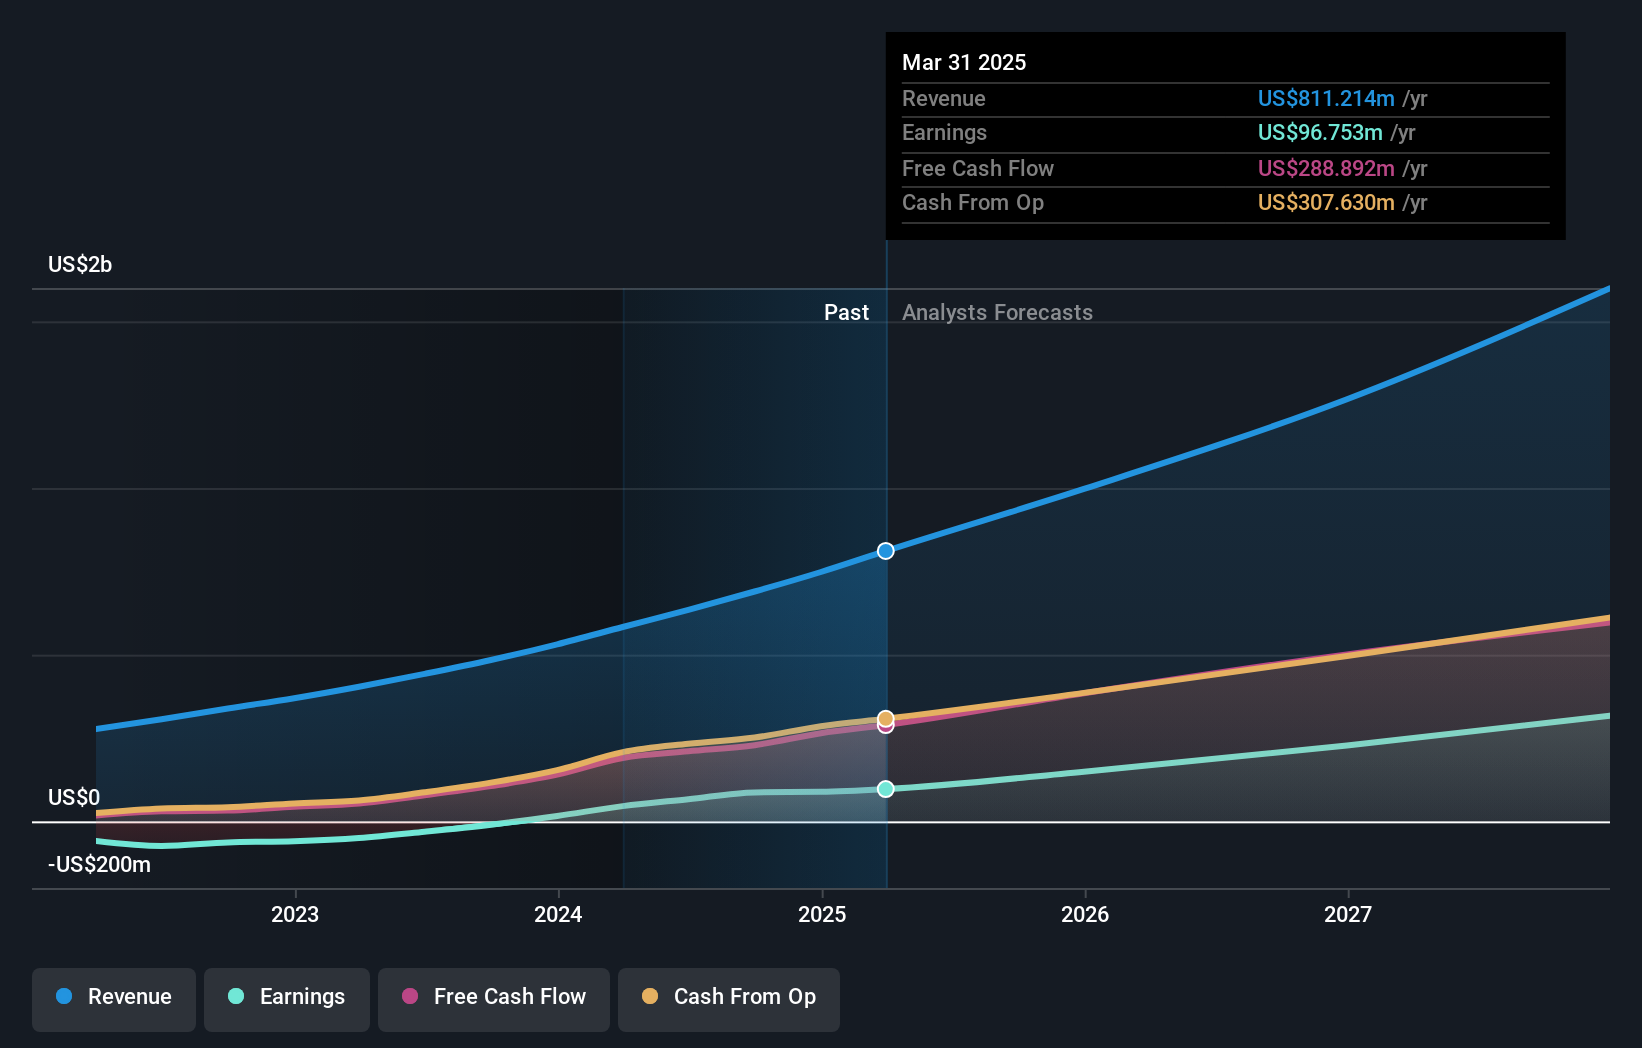The width and height of the screenshot is (1642, 1048).
Task: Click the Revenue data point marker on chart
Action: coord(886,551)
